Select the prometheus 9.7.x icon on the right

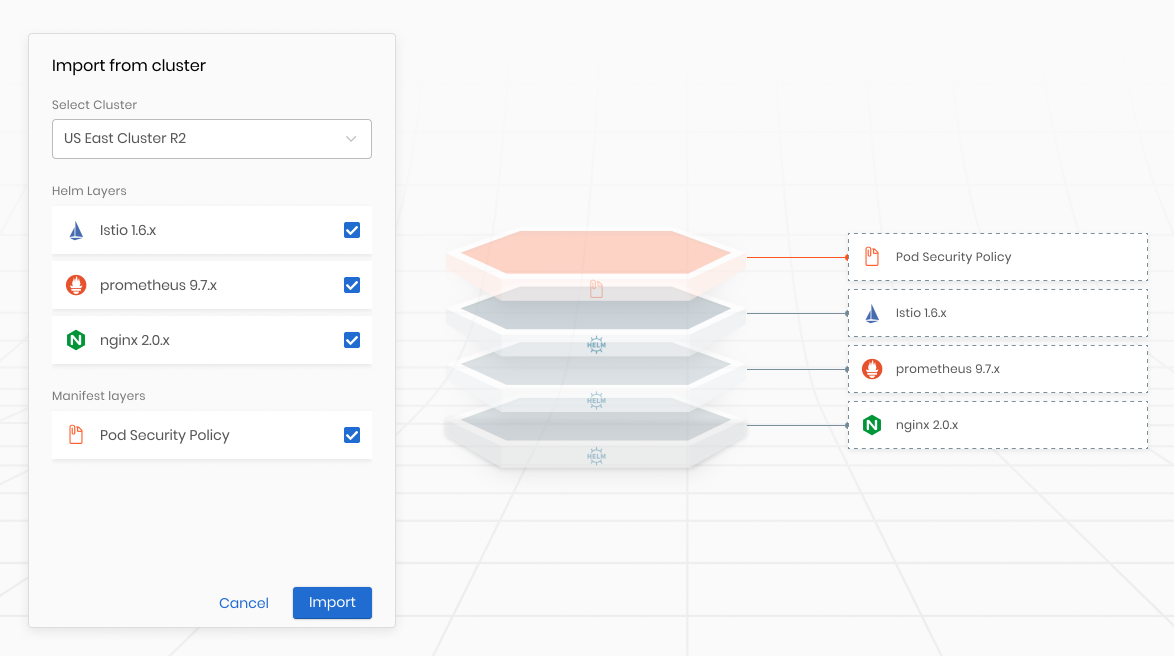(x=871, y=368)
